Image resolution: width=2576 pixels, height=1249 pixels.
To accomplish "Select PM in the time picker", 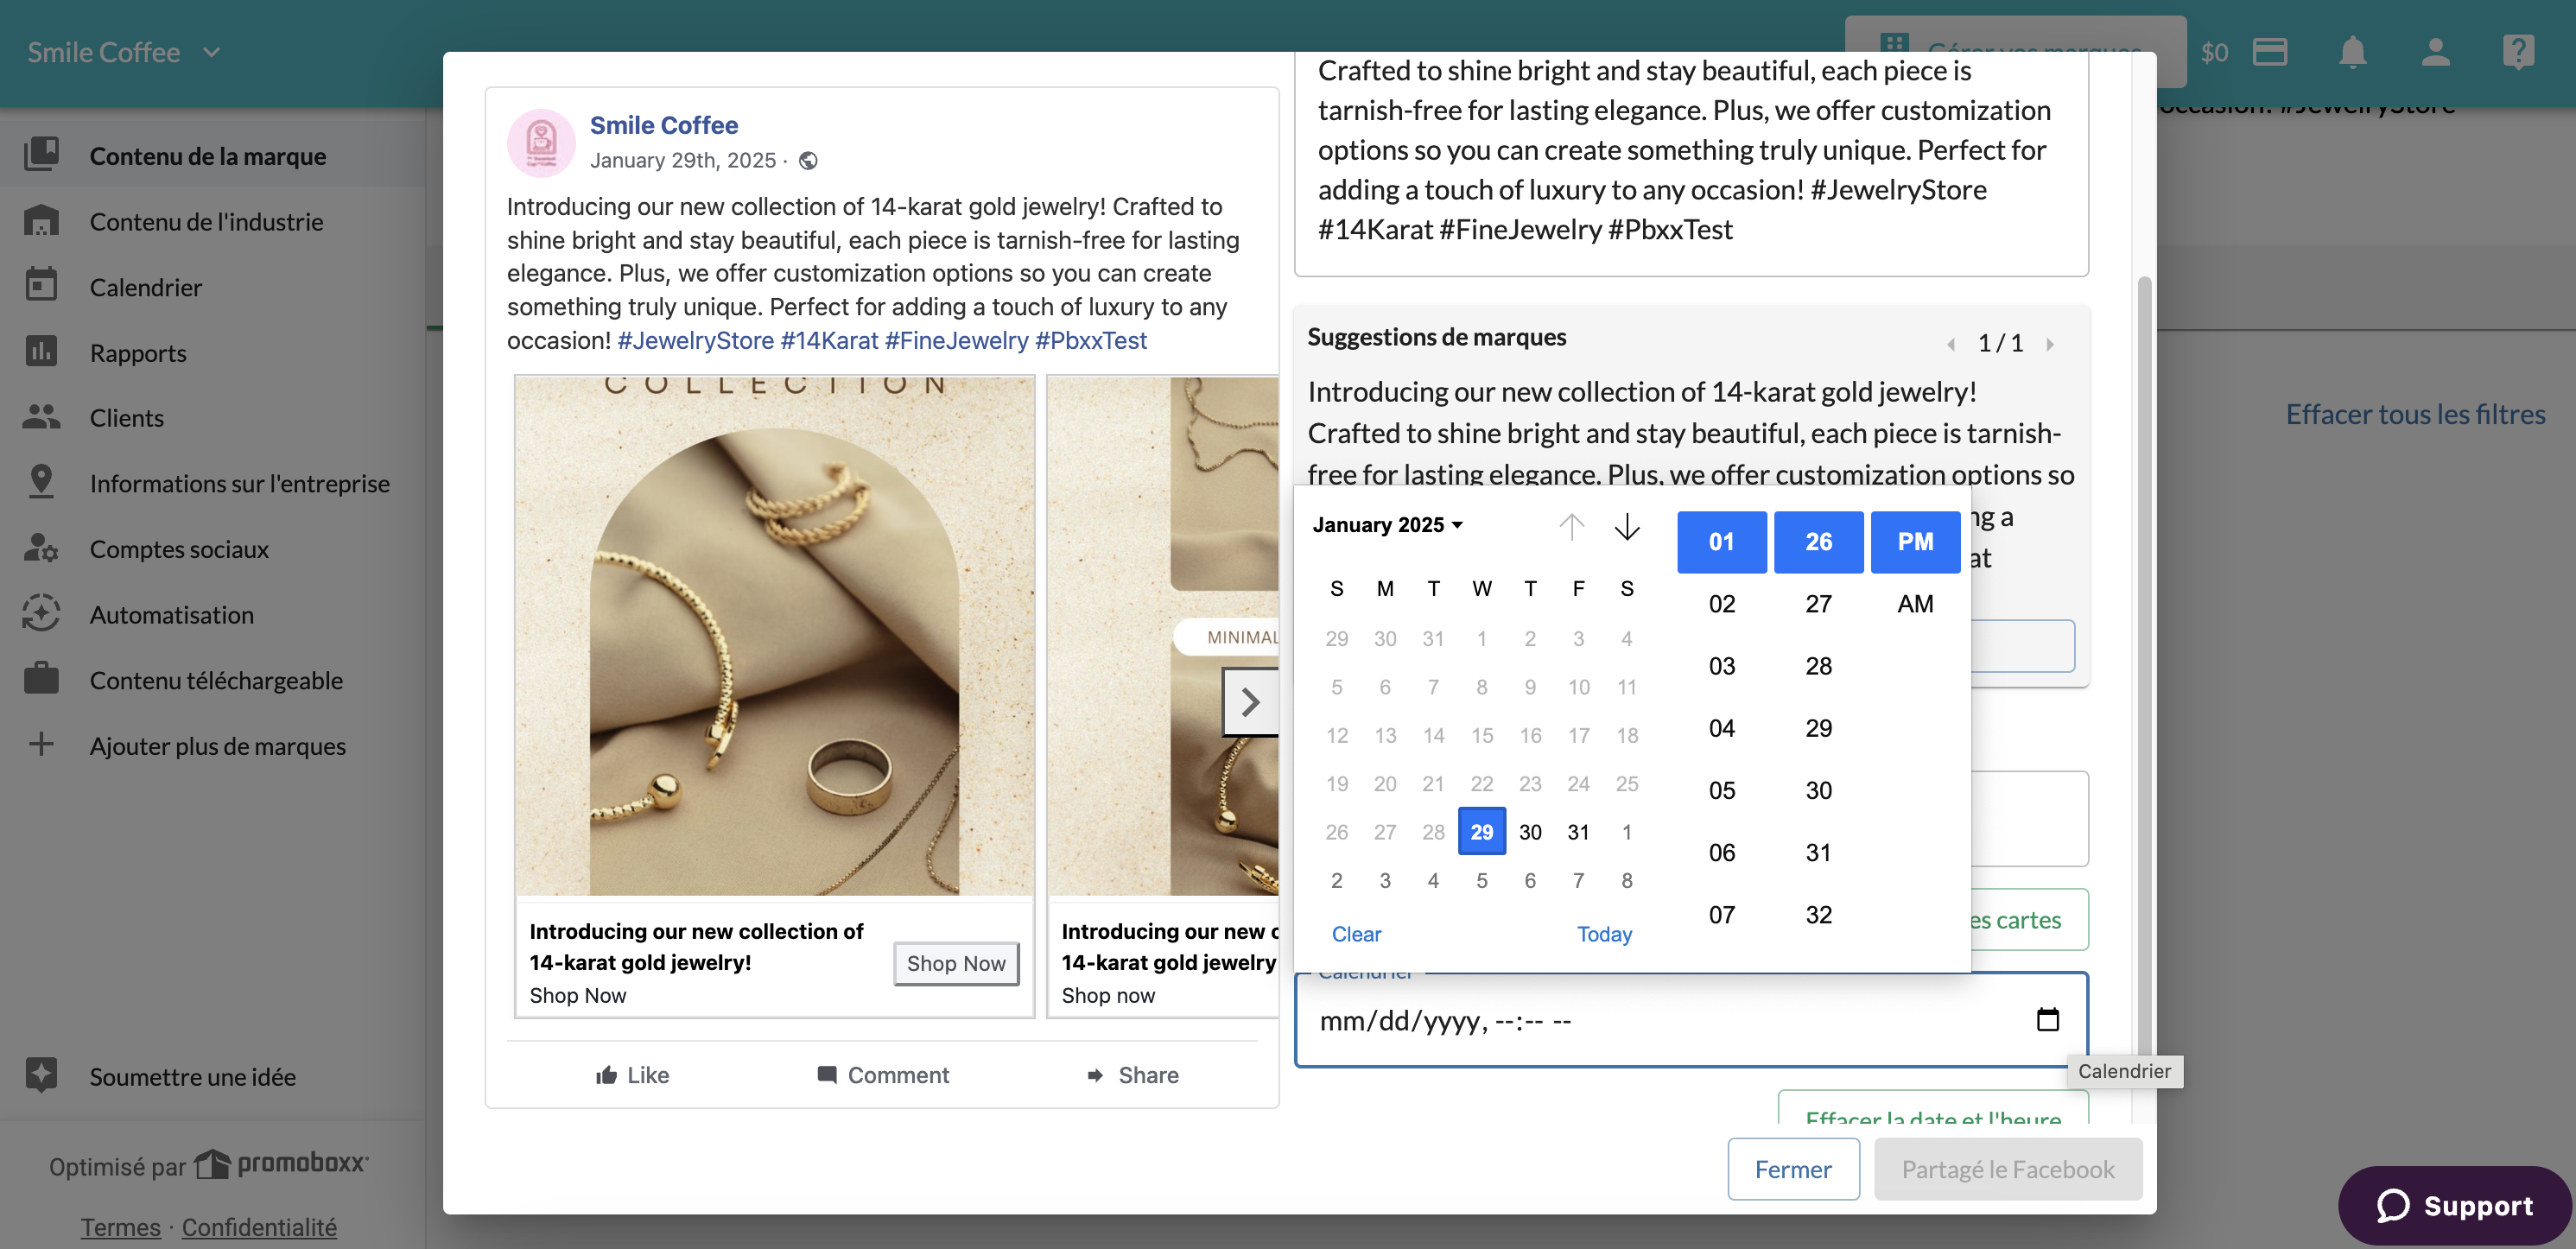I will 1915,542.
